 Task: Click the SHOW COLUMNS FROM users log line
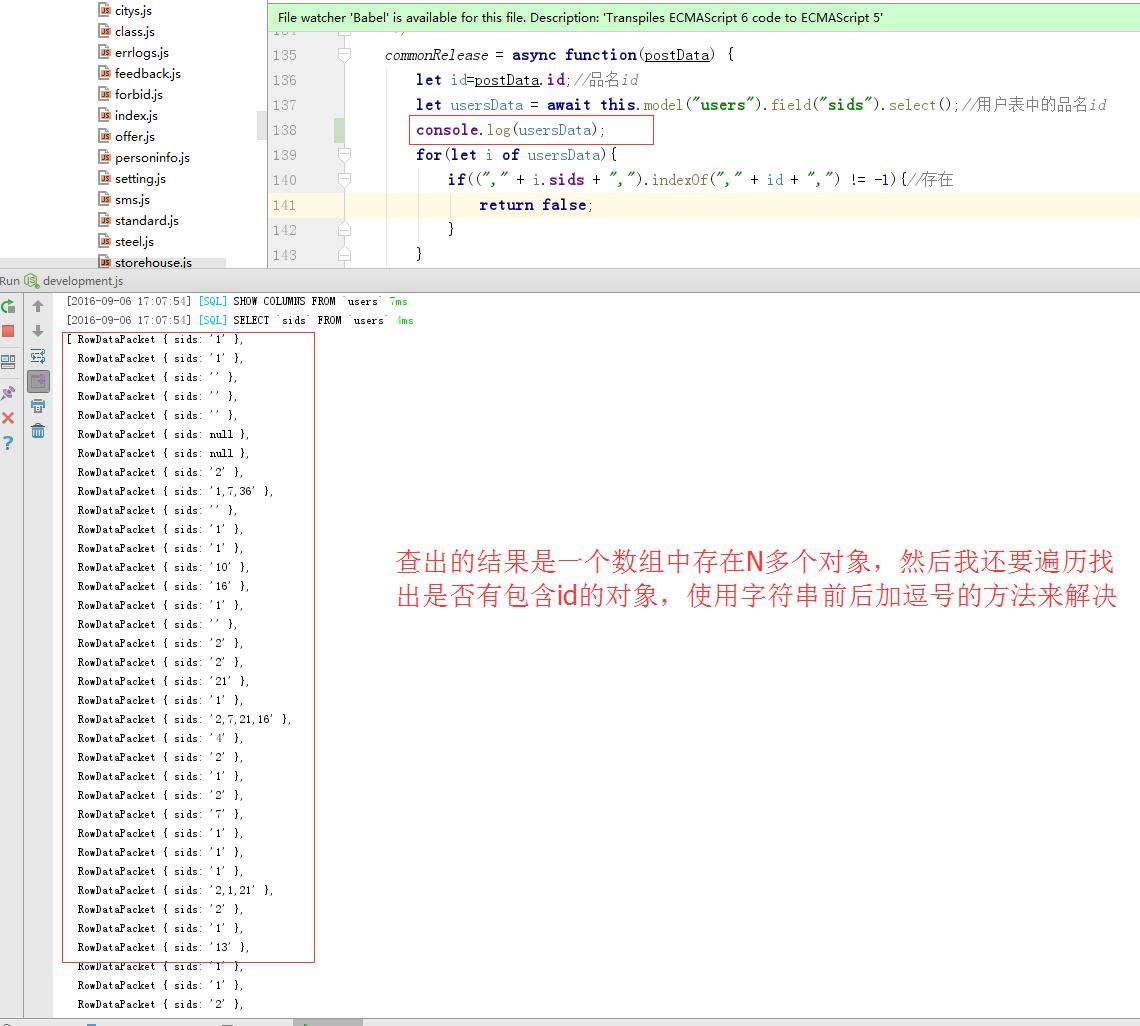click(237, 301)
